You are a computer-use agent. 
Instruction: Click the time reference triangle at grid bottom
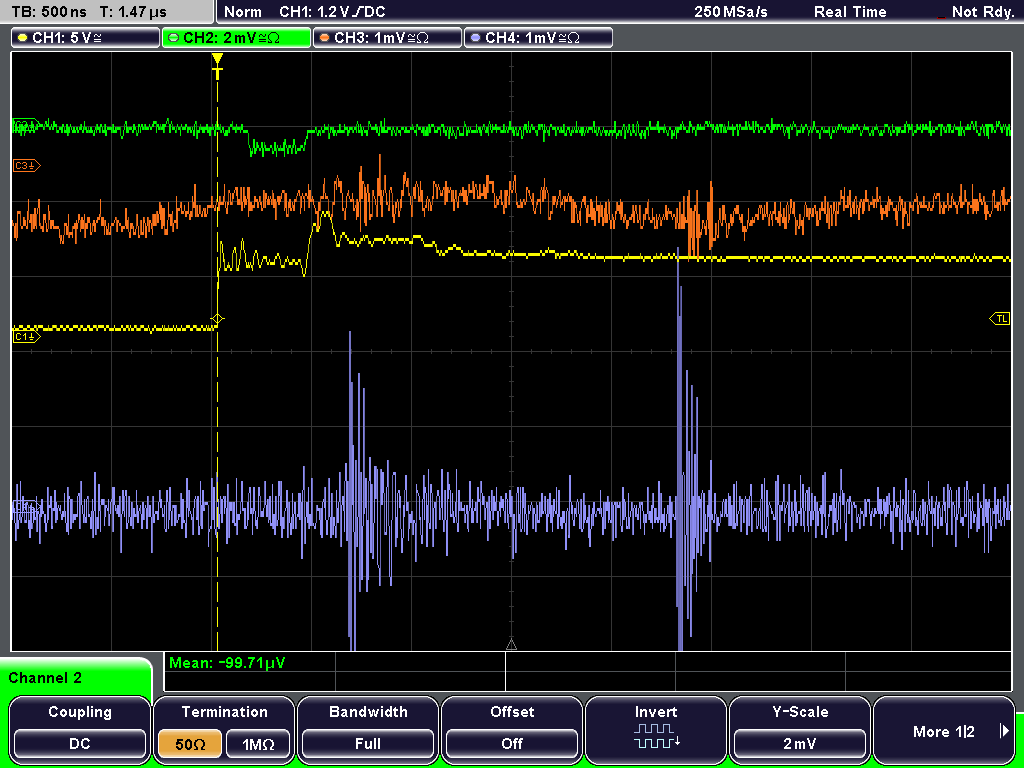(x=511, y=645)
